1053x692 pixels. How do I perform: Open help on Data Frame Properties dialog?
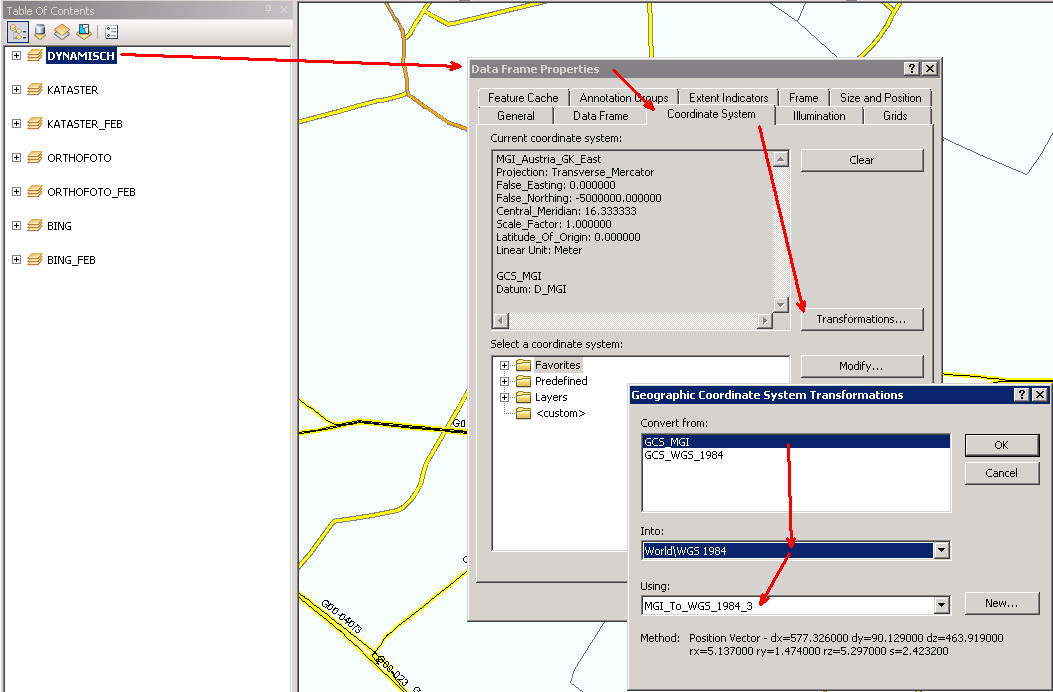[x=911, y=68]
